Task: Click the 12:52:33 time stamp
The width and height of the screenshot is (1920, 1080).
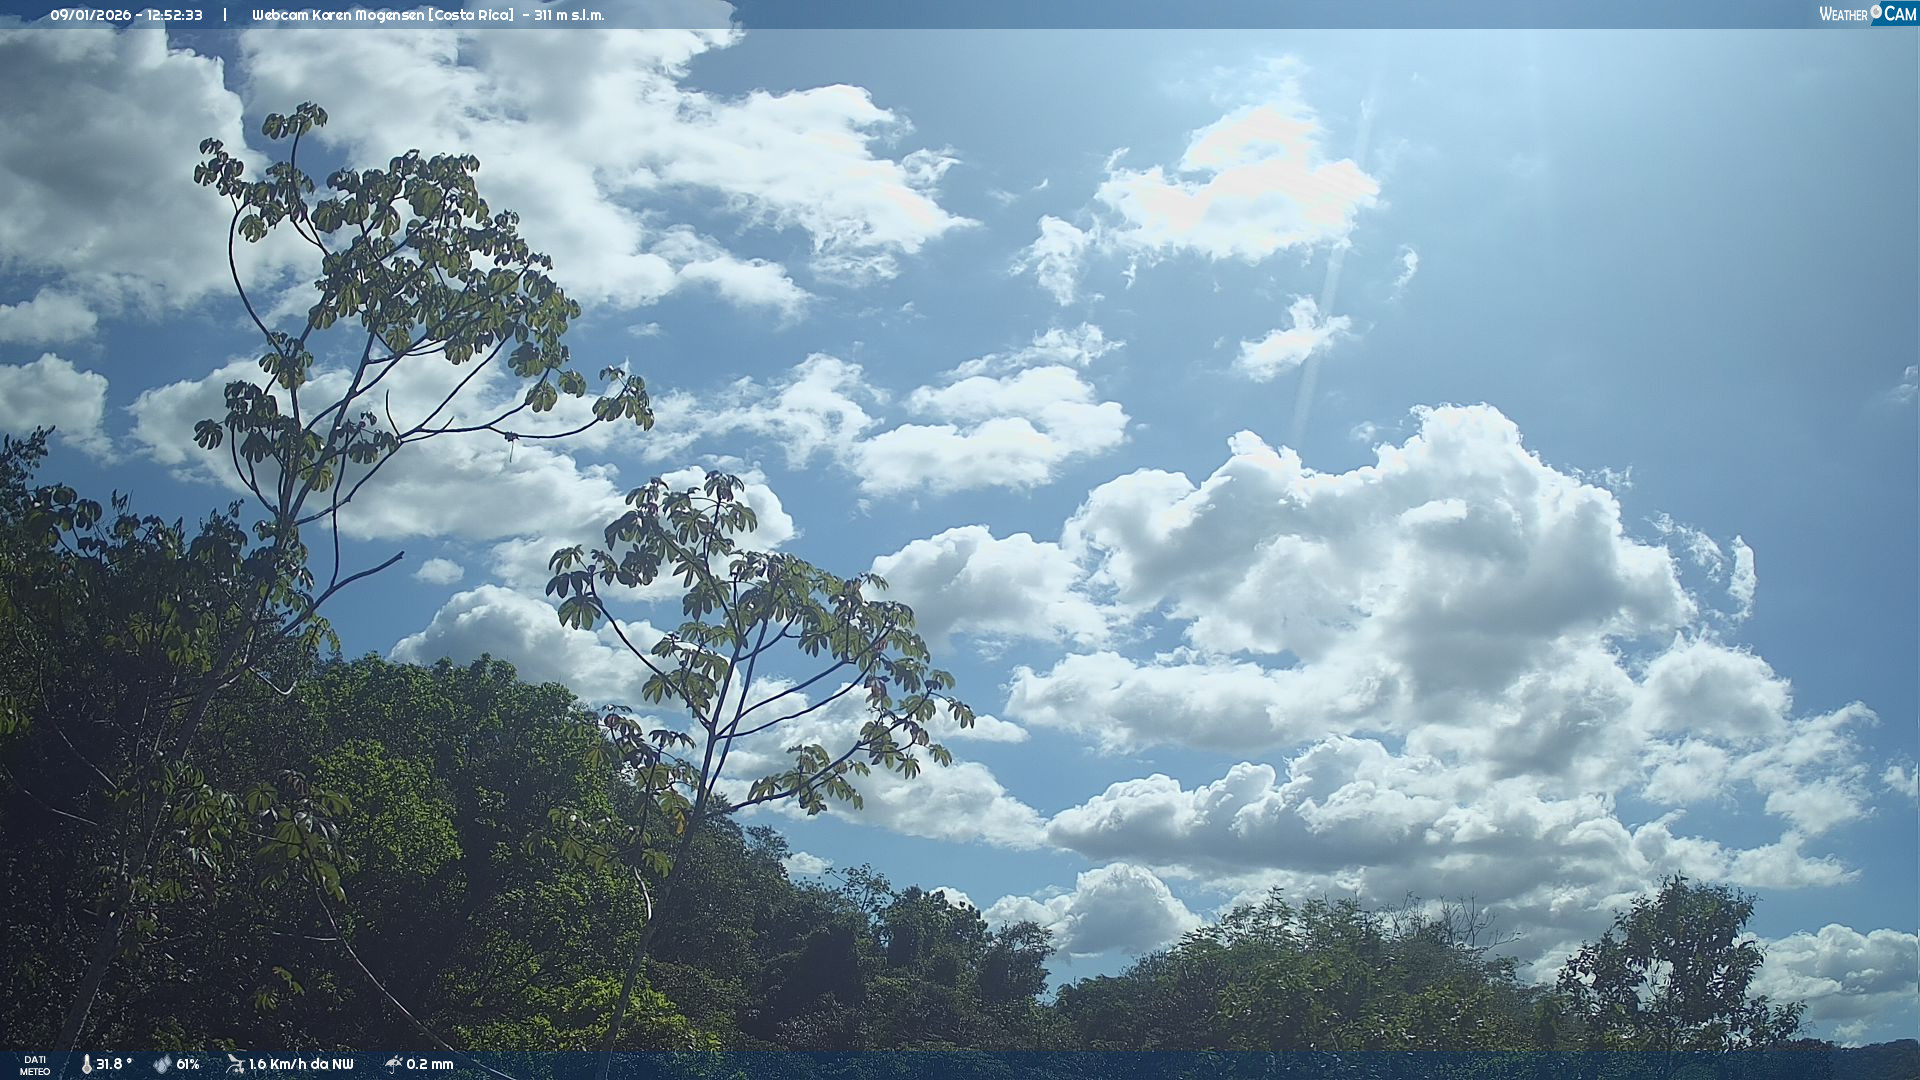Action: pos(172,15)
